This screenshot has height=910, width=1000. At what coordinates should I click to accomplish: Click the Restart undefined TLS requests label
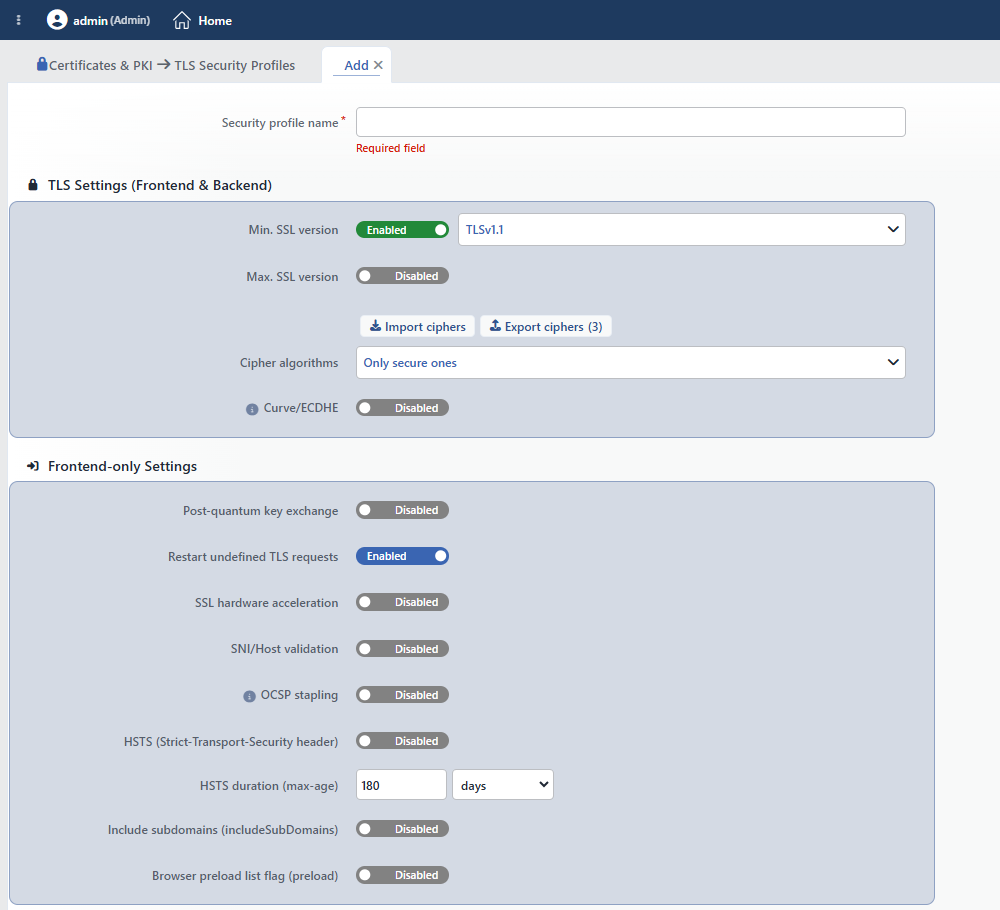(x=253, y=557)
